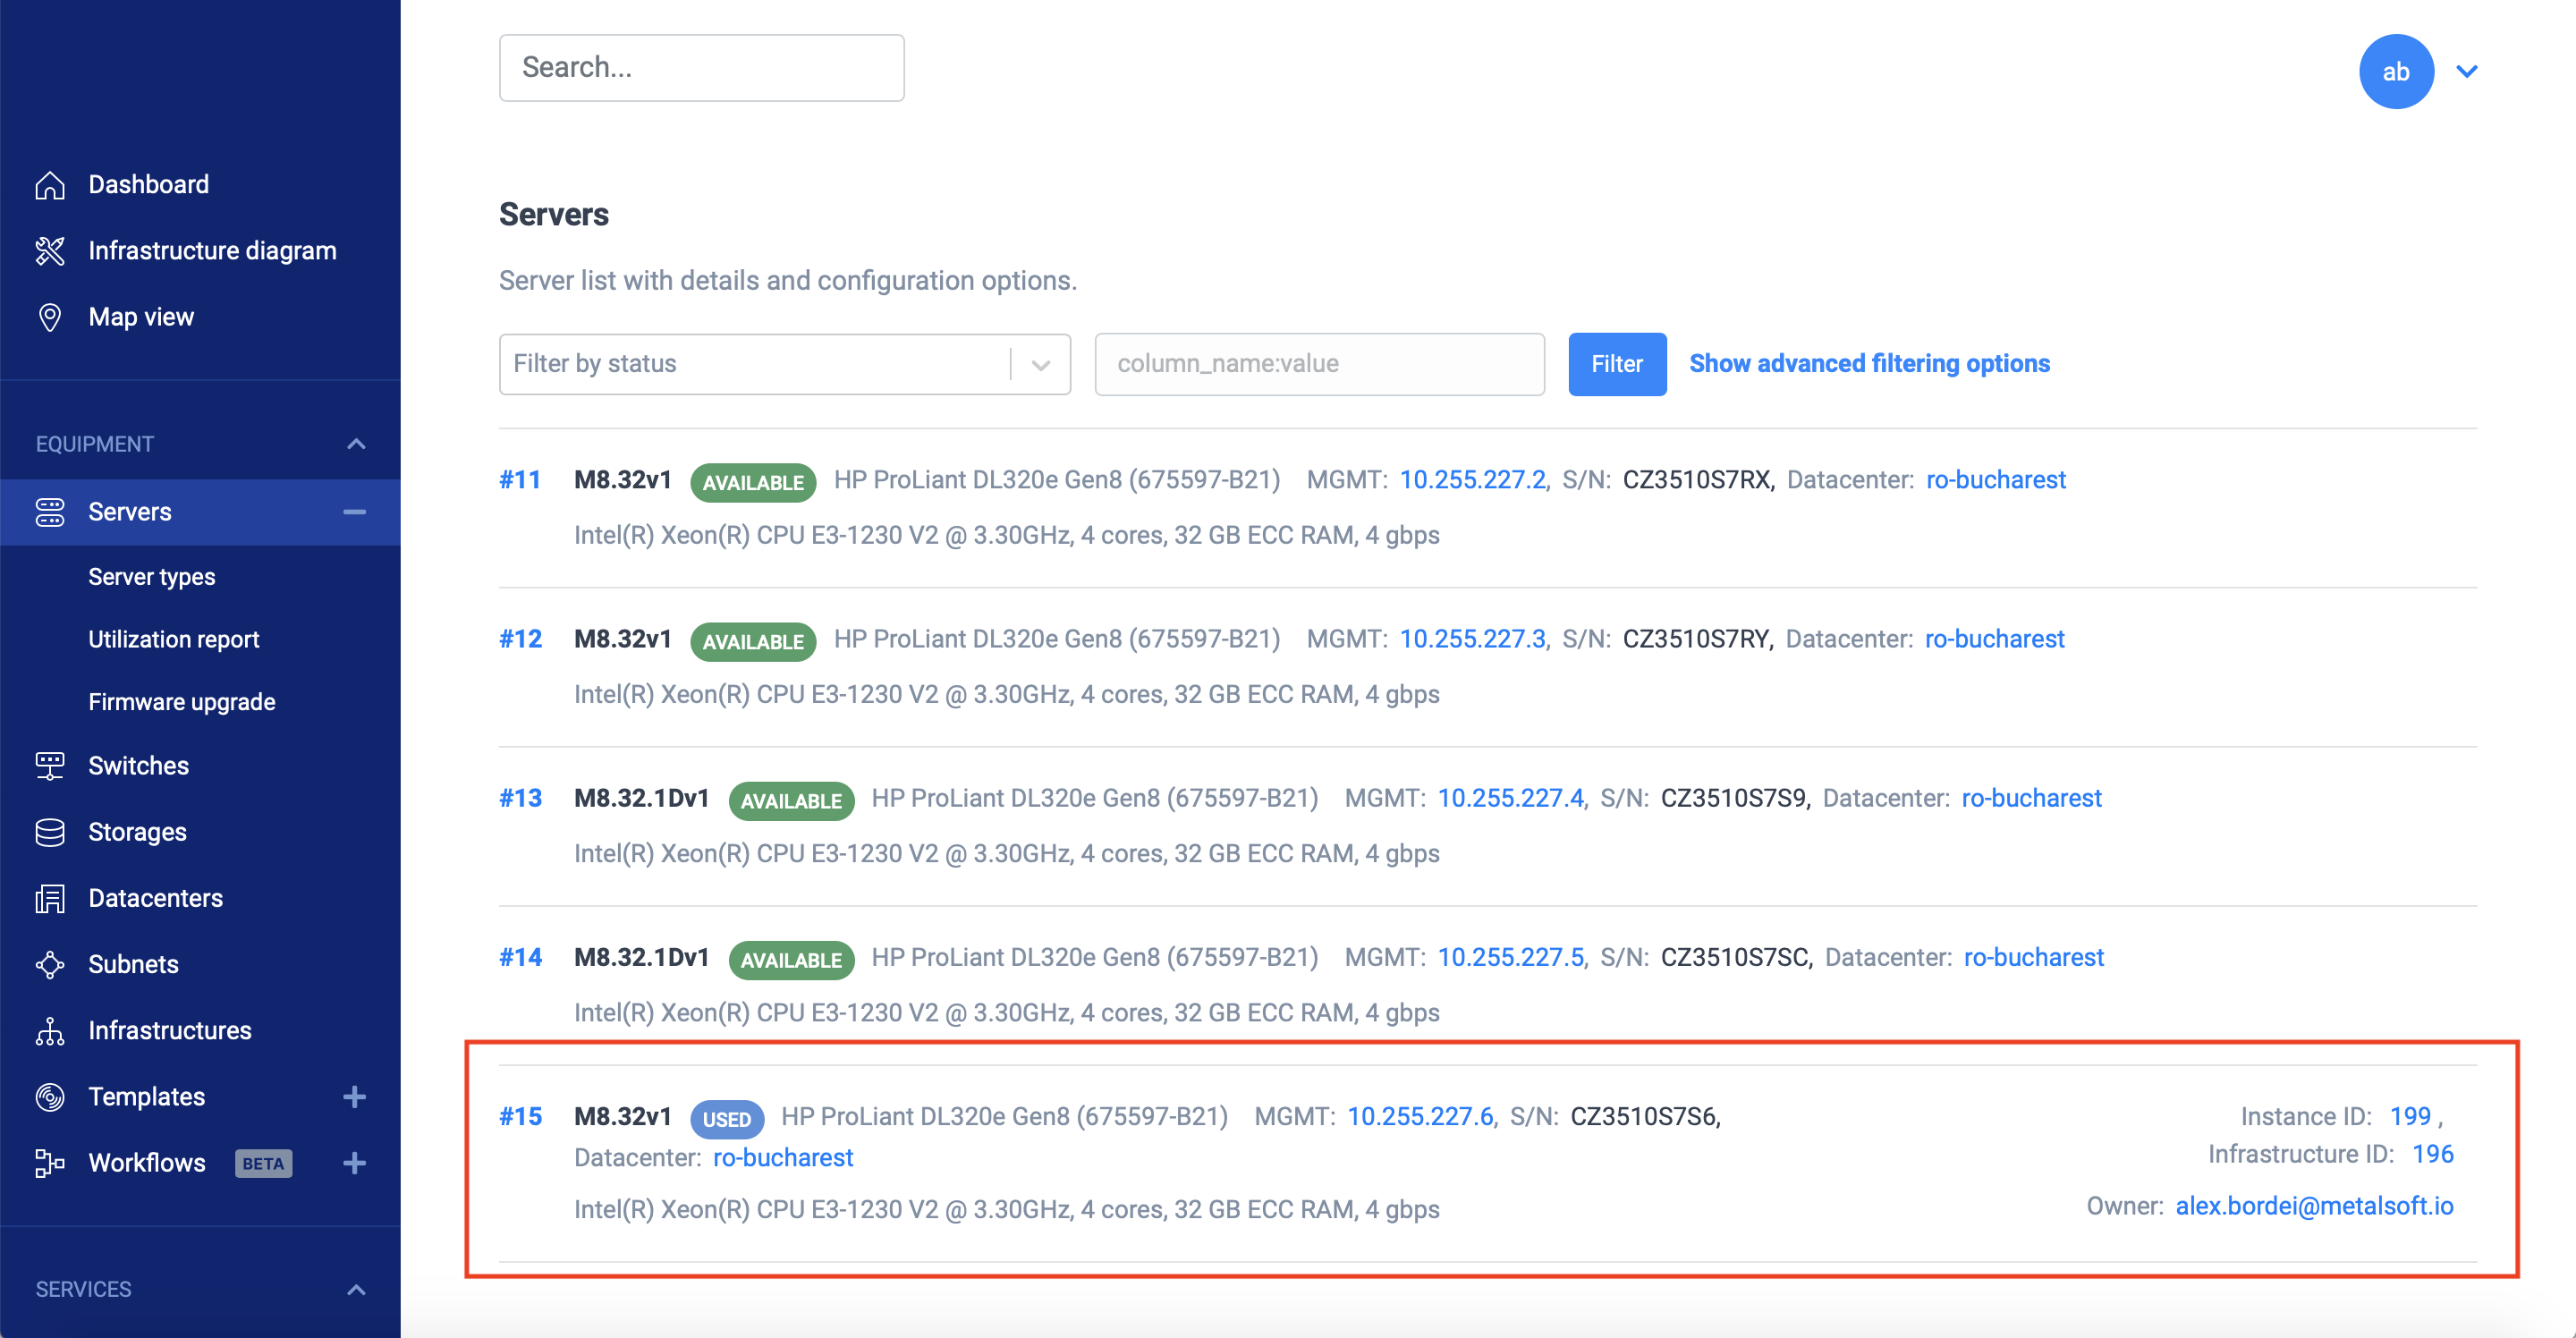Show advanced filtering options
Screen dimensions: 2576x1338
(x=1869, y=364)
